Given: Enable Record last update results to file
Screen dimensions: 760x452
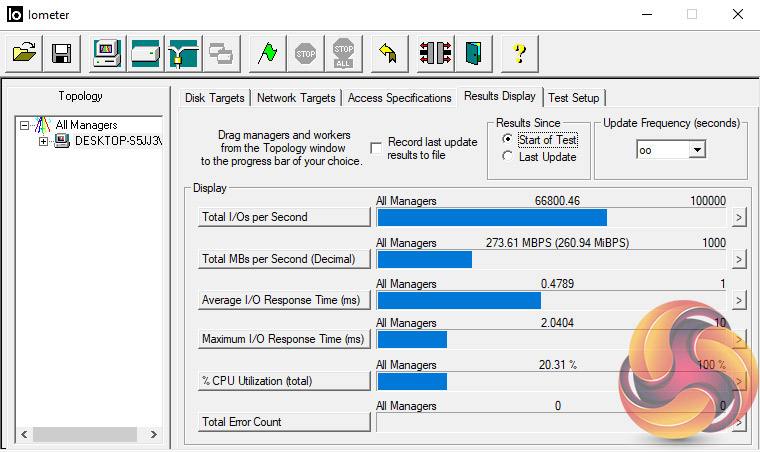Looking at the screenshot, I should (376, 148).
